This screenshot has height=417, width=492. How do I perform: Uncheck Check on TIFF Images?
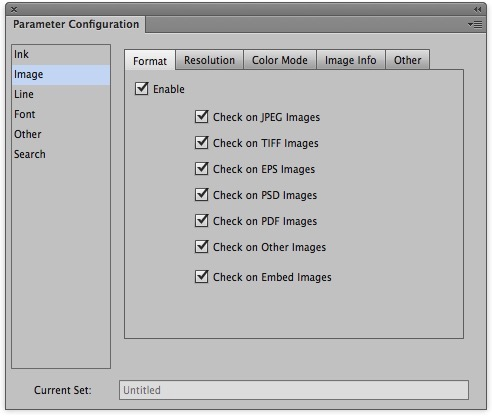pyautogui.click(x=202, y=143)
